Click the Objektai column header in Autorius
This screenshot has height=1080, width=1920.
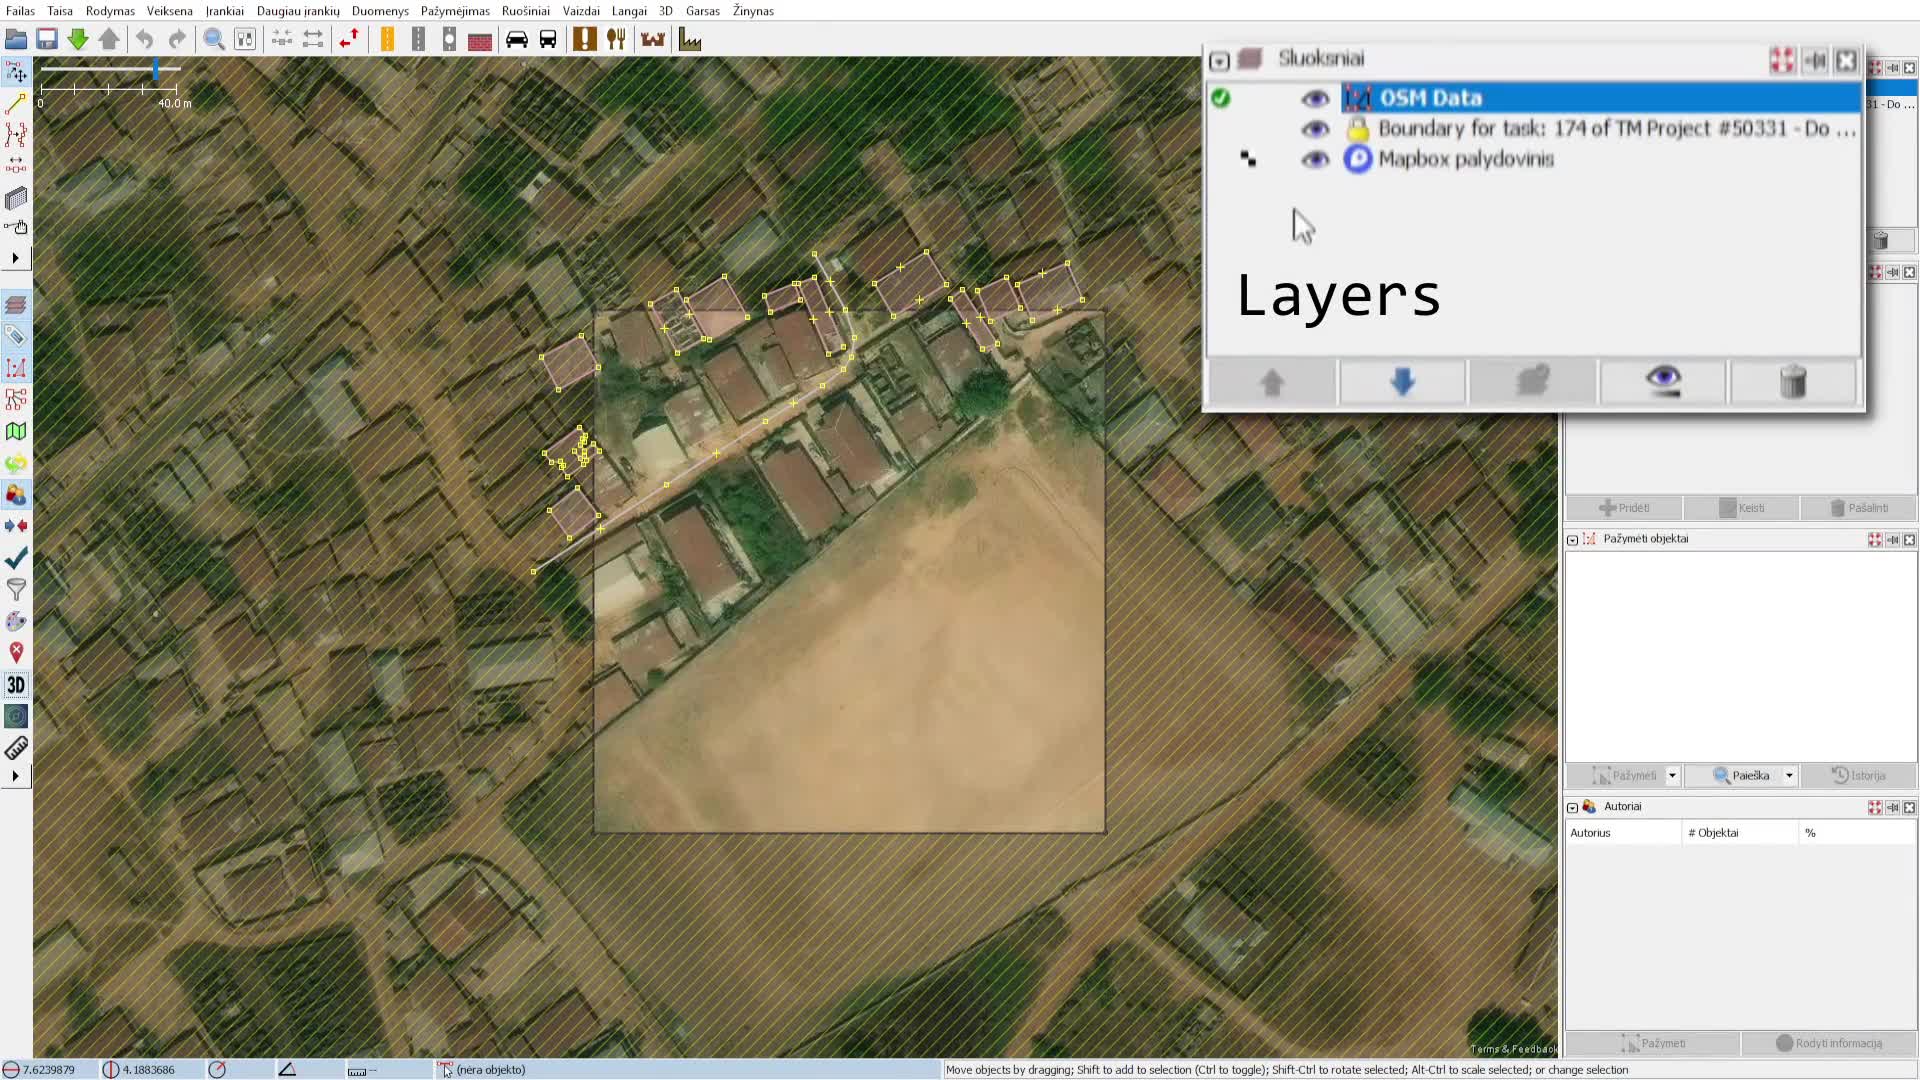pos(1740,833)
